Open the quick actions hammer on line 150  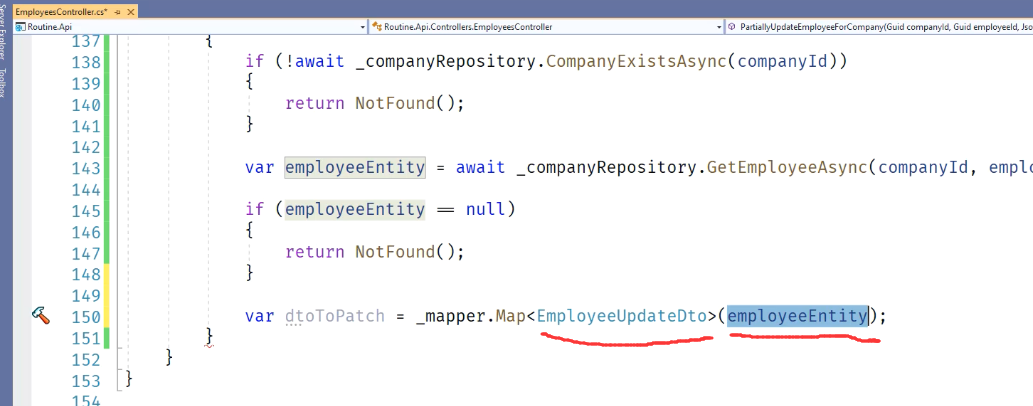click(x=41, y=316)
